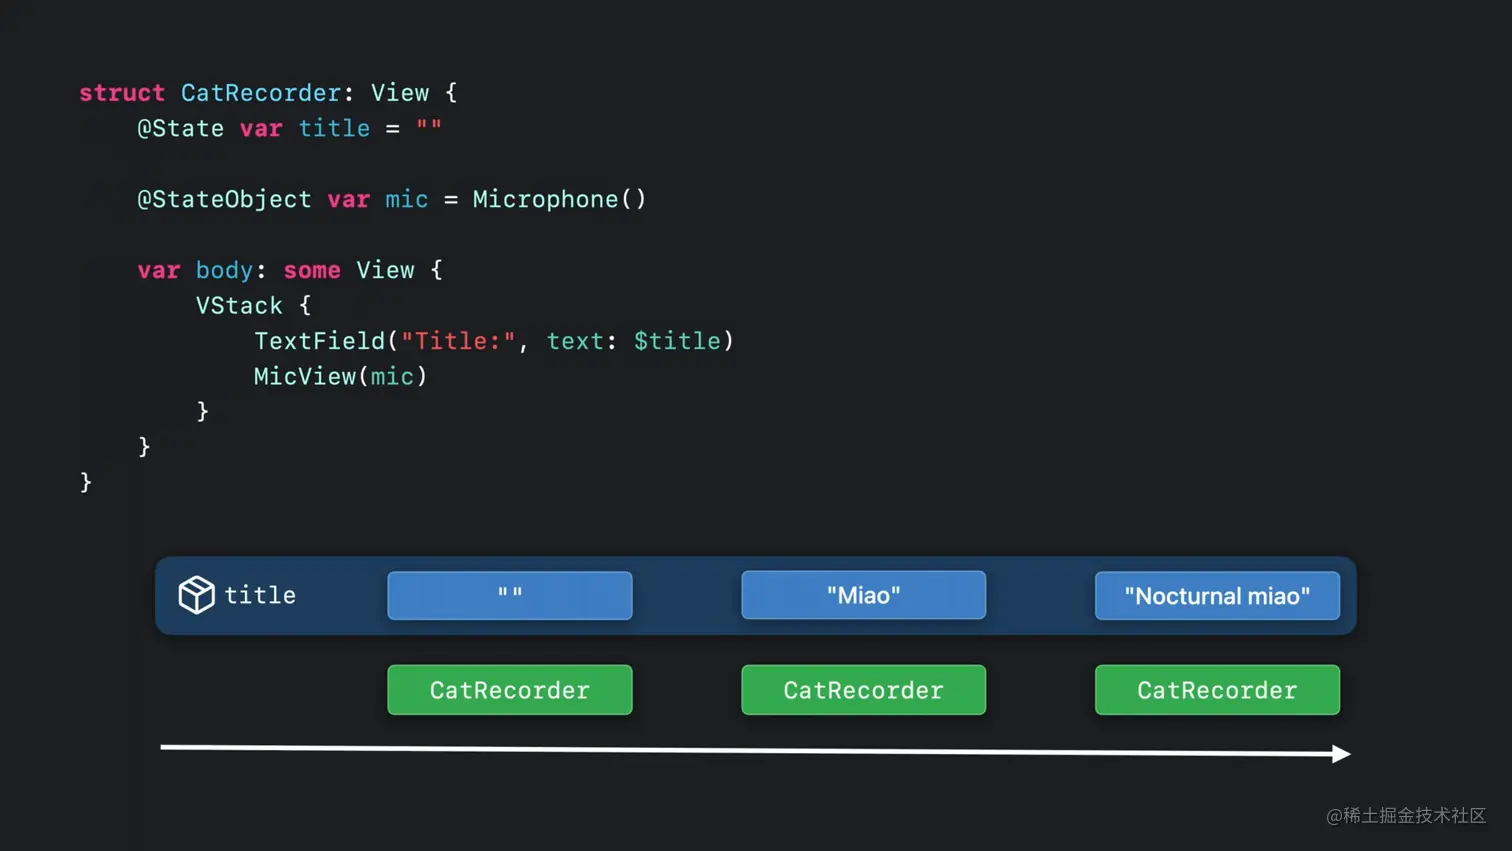Select the empty-string "" title value box
1512x851 pixels.
click(510, 595)
